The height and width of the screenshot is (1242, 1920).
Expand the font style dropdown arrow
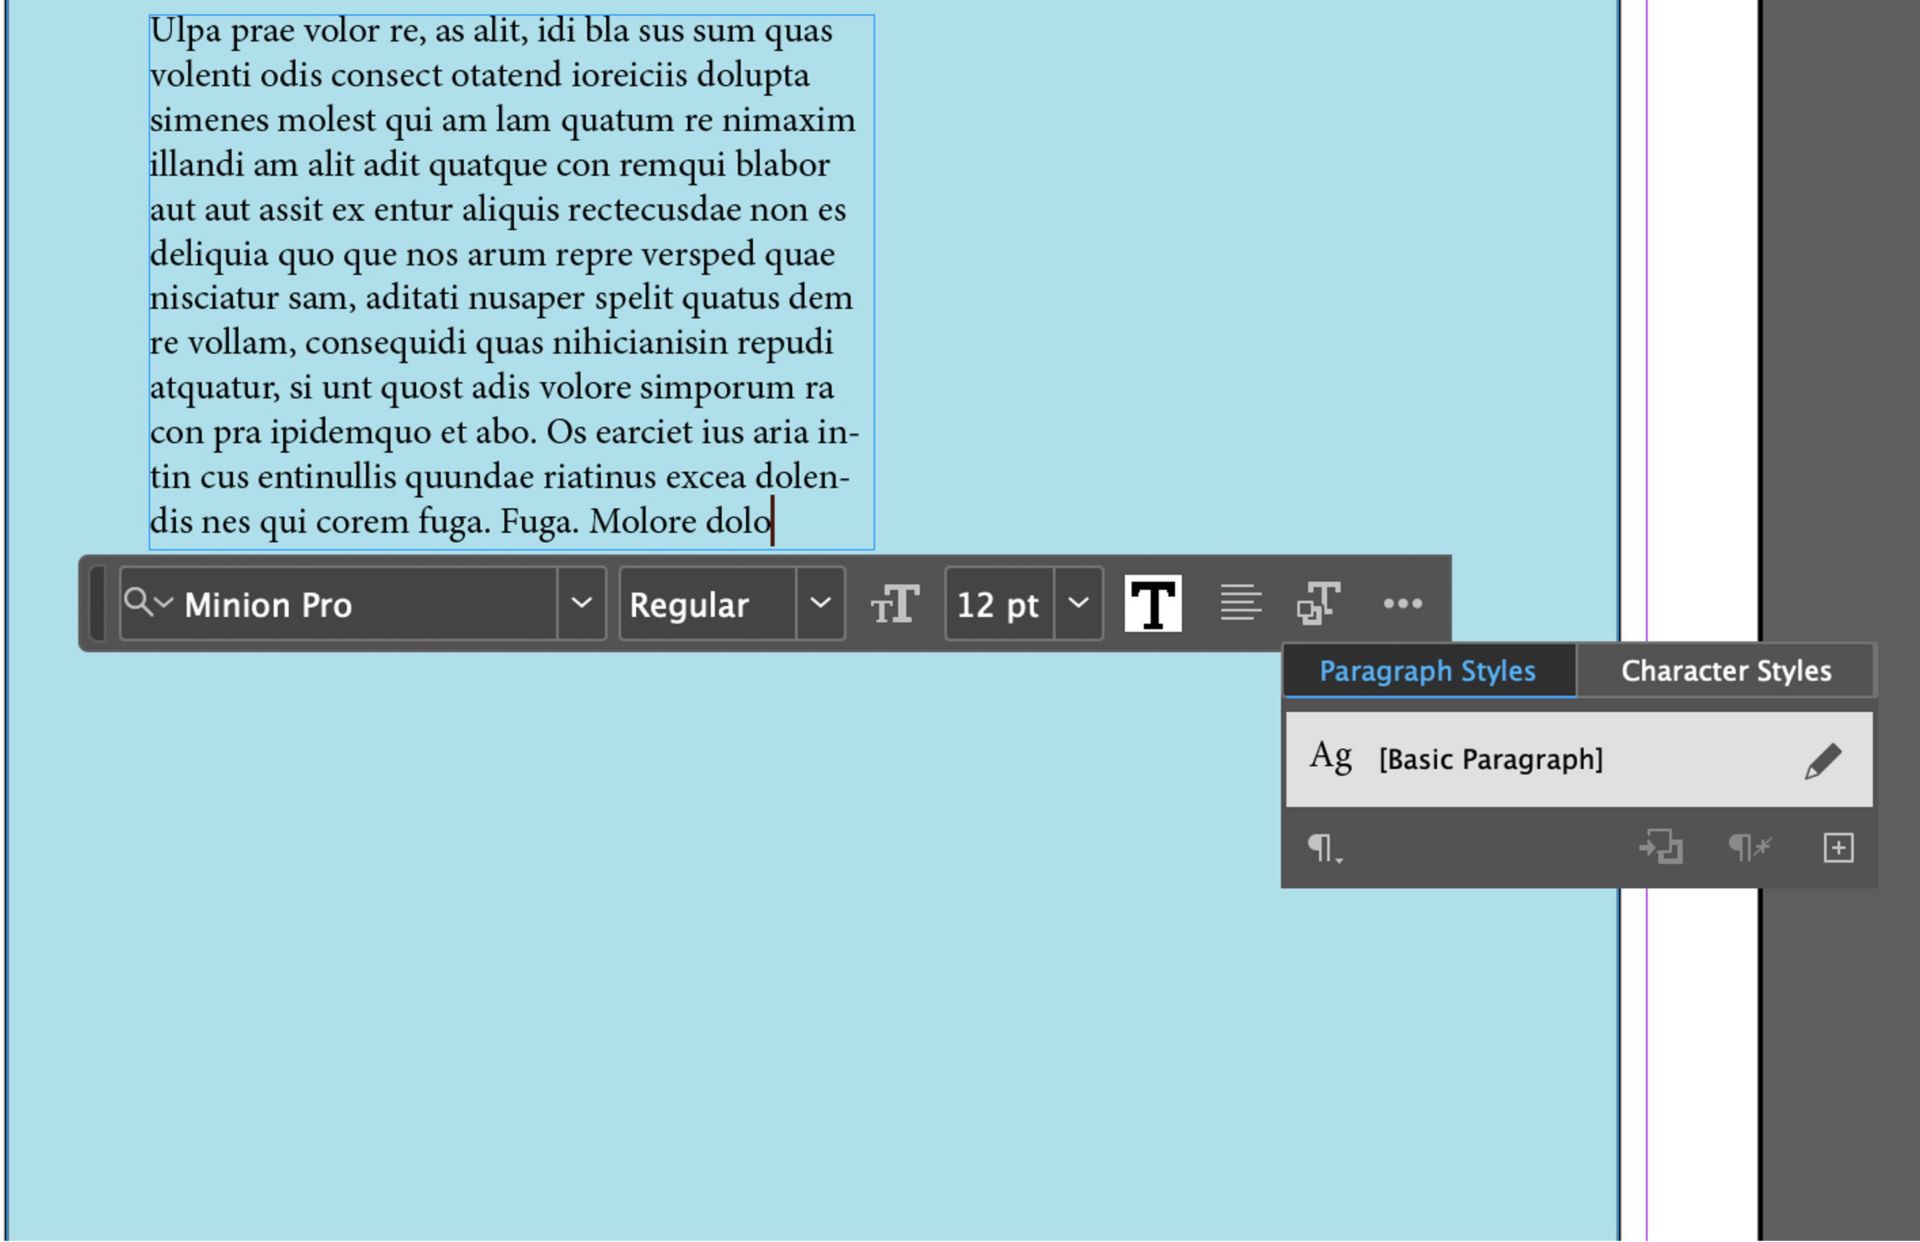820,603
